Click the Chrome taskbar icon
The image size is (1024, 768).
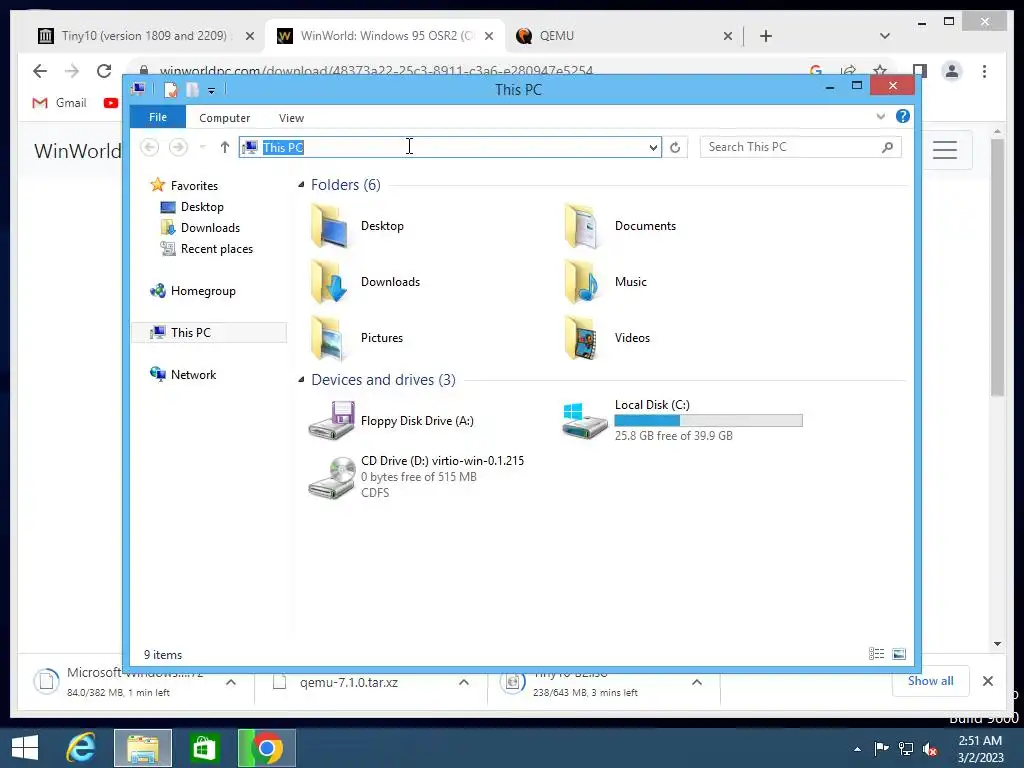266,748
